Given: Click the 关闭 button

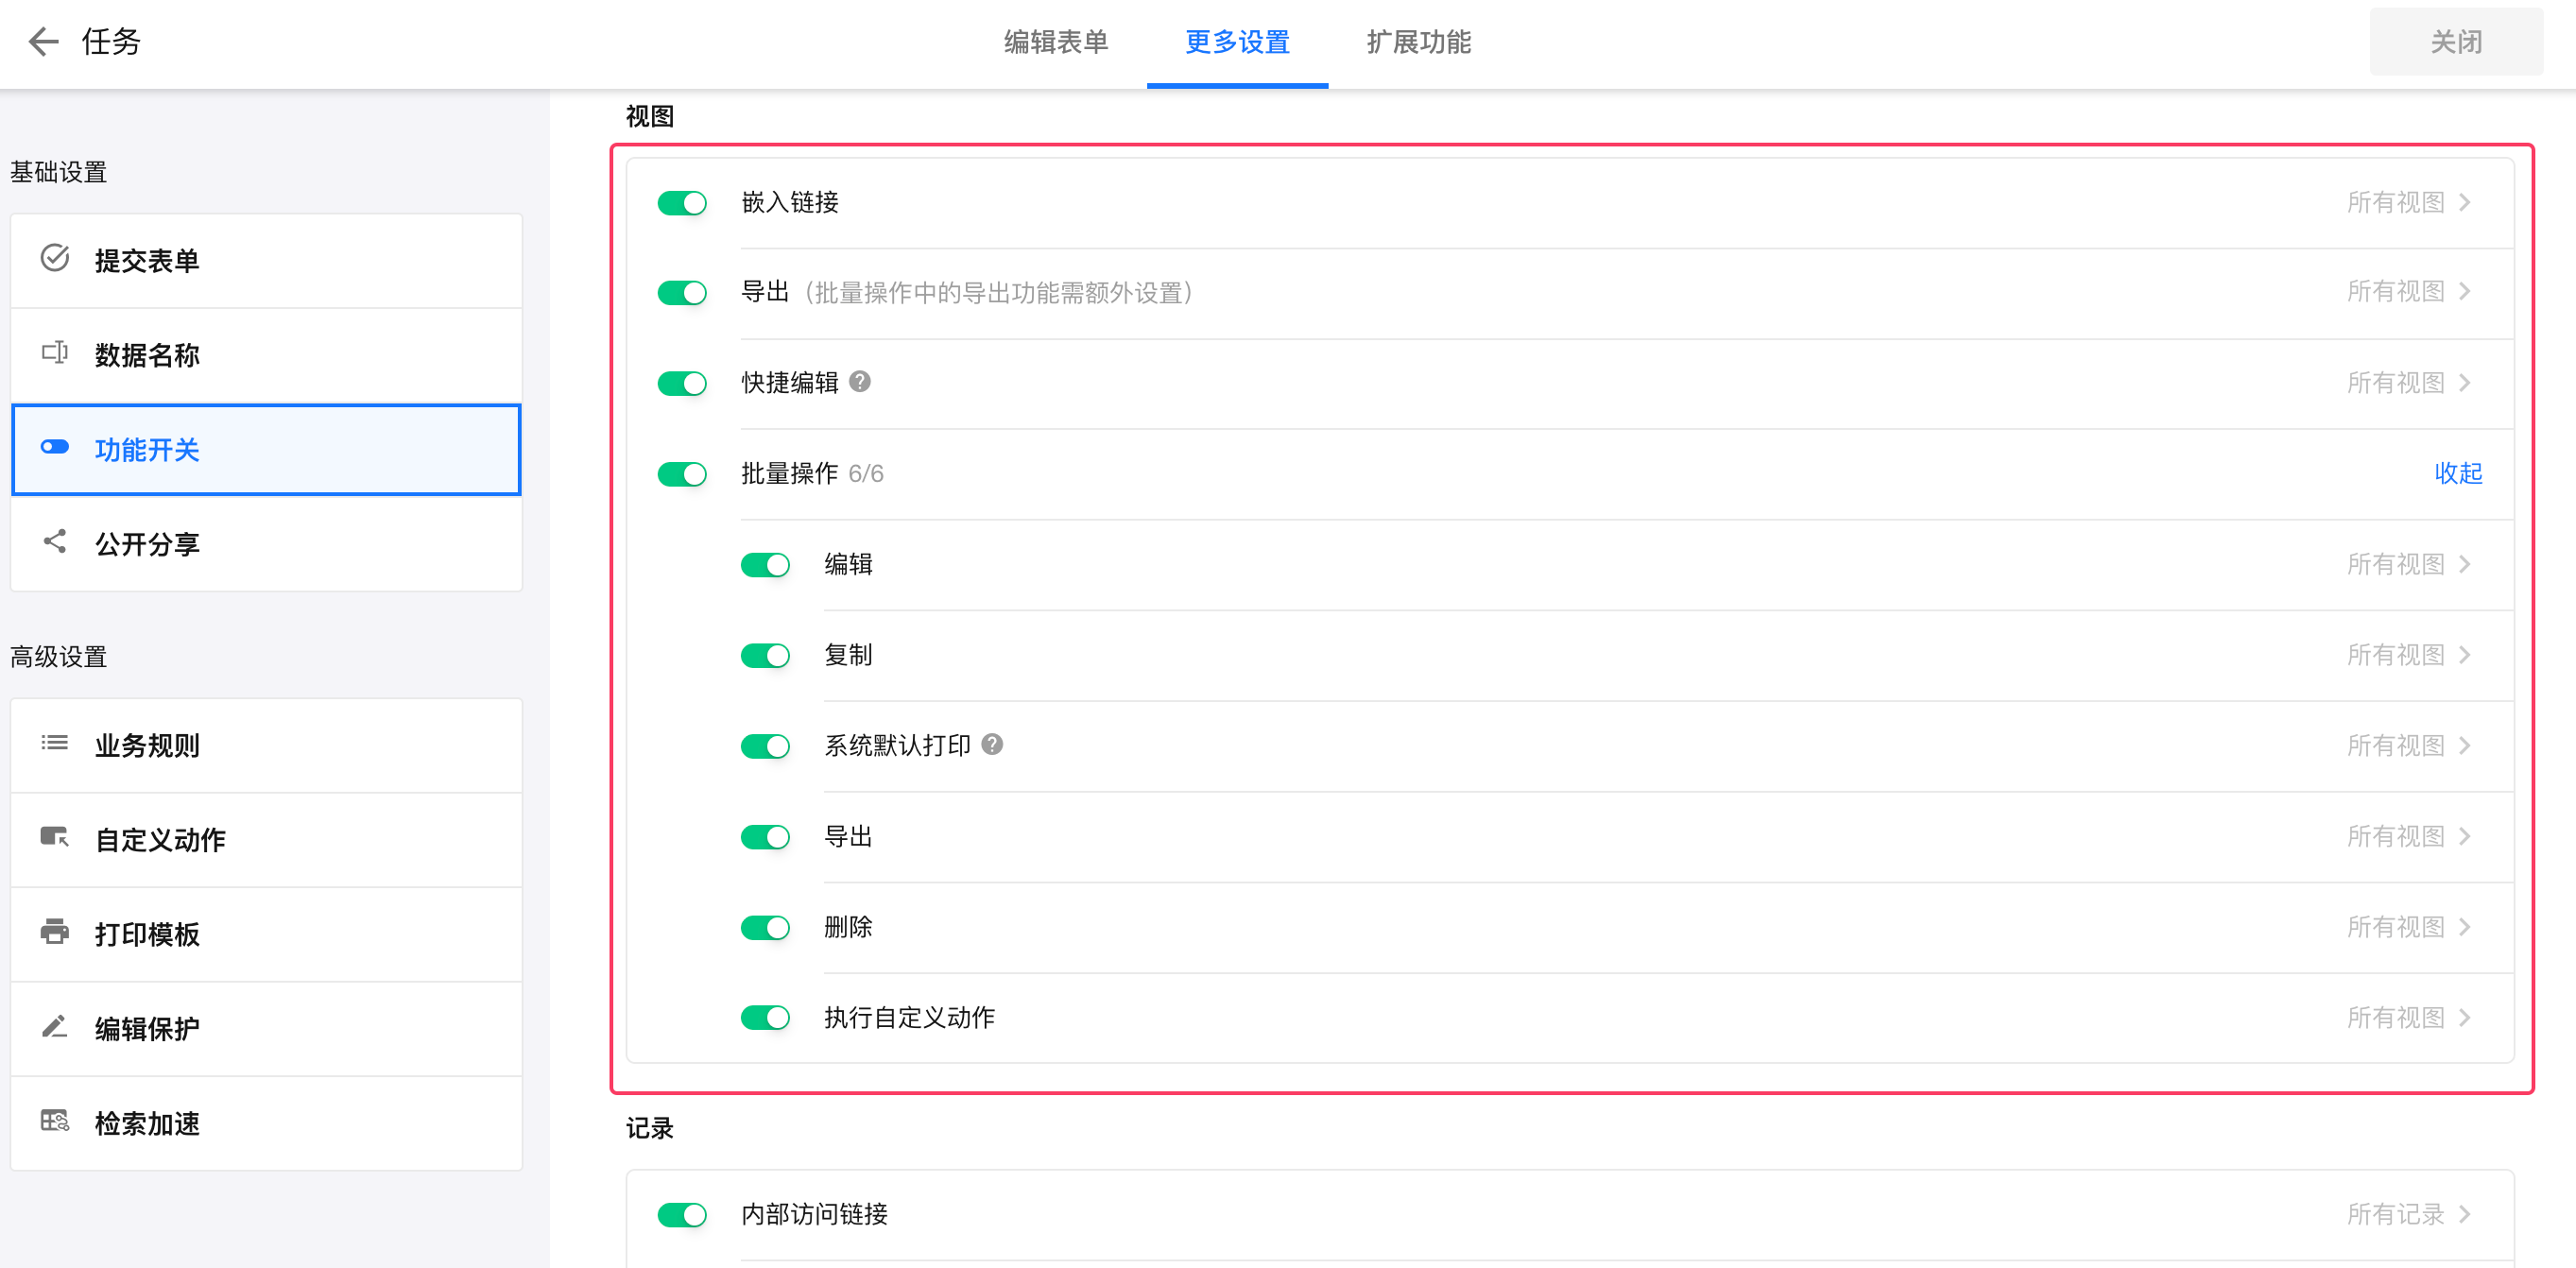Looking at the screenshot, I should tap(2455, 42).
